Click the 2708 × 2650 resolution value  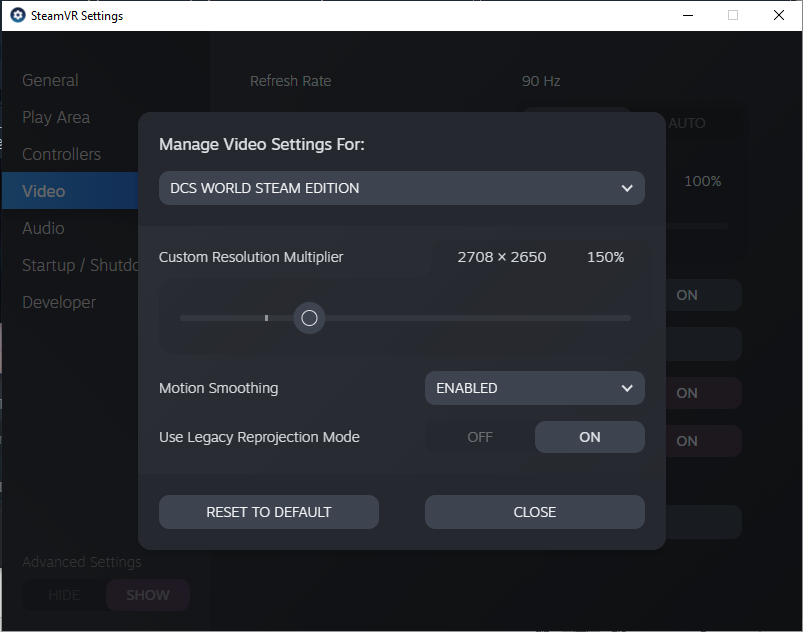pos(502,257)
